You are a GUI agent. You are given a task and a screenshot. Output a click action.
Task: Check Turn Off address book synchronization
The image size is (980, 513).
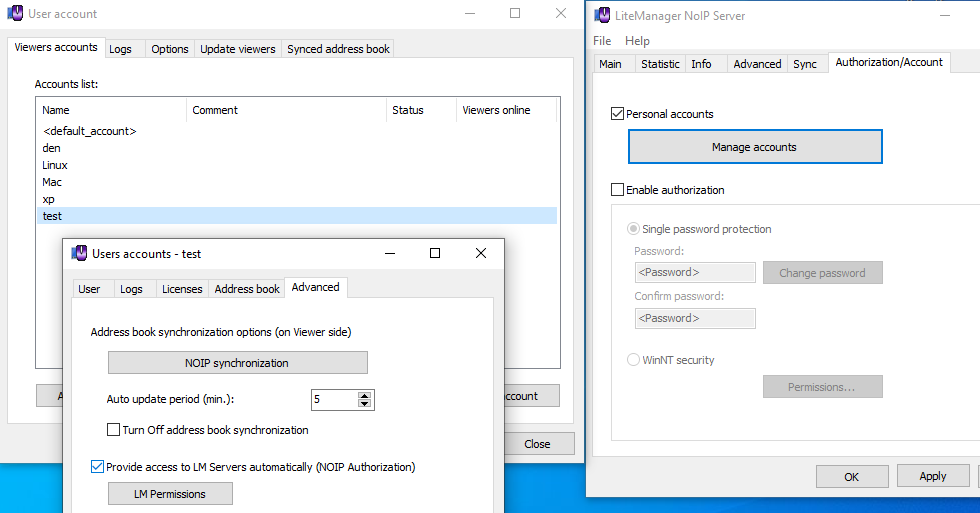point(113,429)
